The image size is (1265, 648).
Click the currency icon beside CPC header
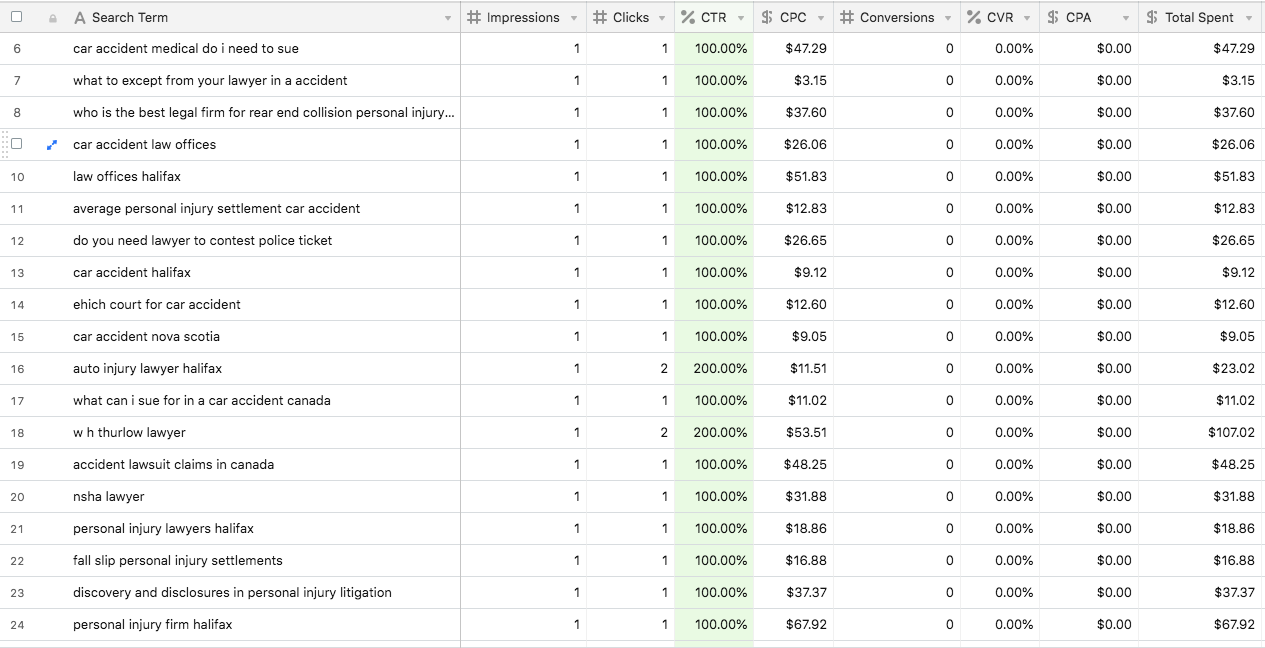pos(767,17)
